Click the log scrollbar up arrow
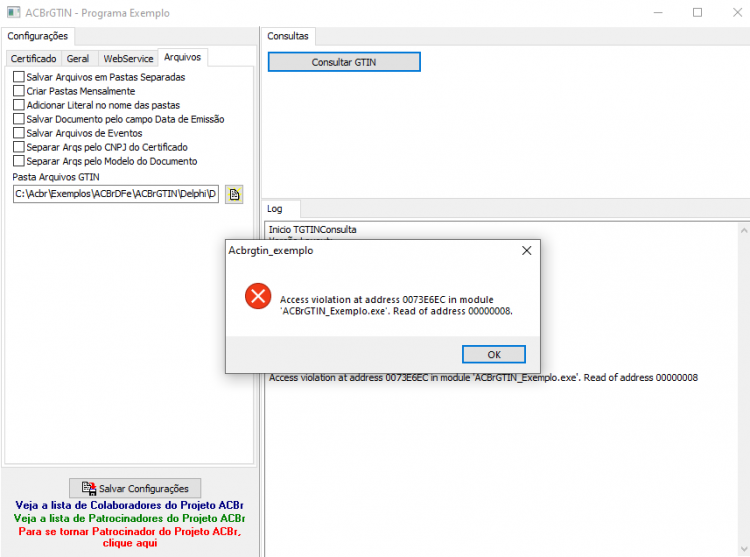The width and height of the screenshot is (750, 557). tap(744, 230)
